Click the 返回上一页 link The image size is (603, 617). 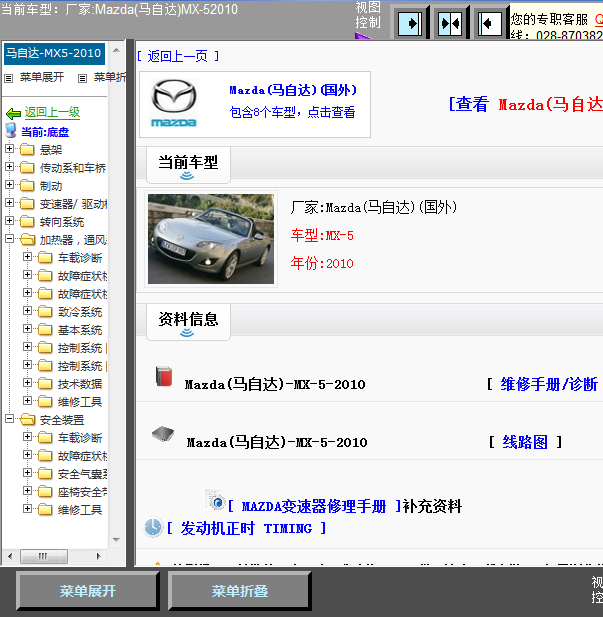(178, 56)
